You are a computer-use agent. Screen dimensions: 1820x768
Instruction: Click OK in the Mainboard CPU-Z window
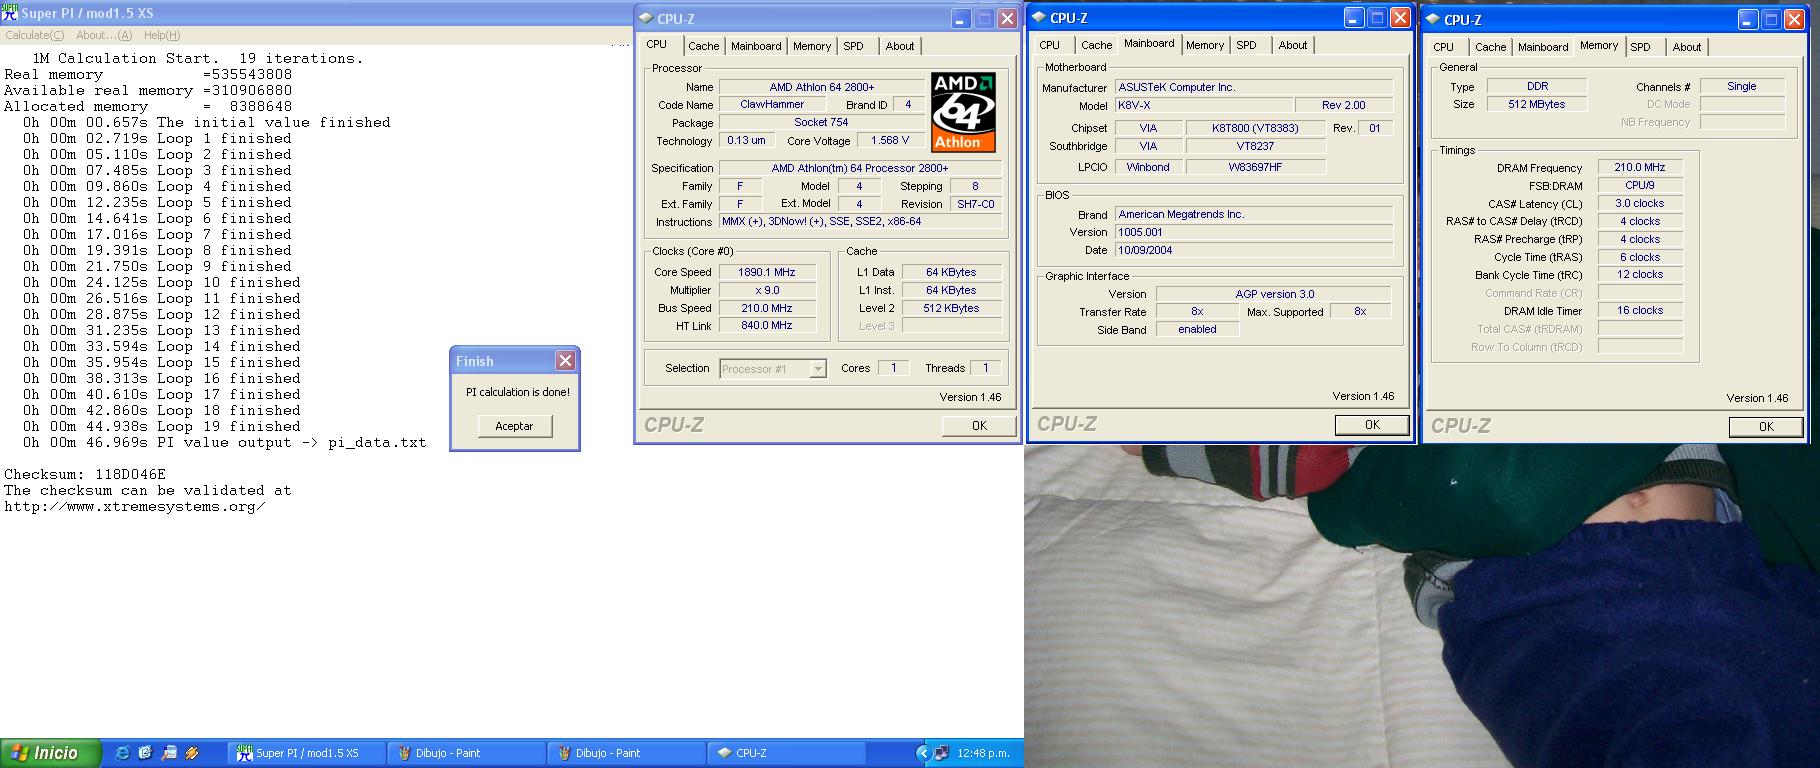1372,425
